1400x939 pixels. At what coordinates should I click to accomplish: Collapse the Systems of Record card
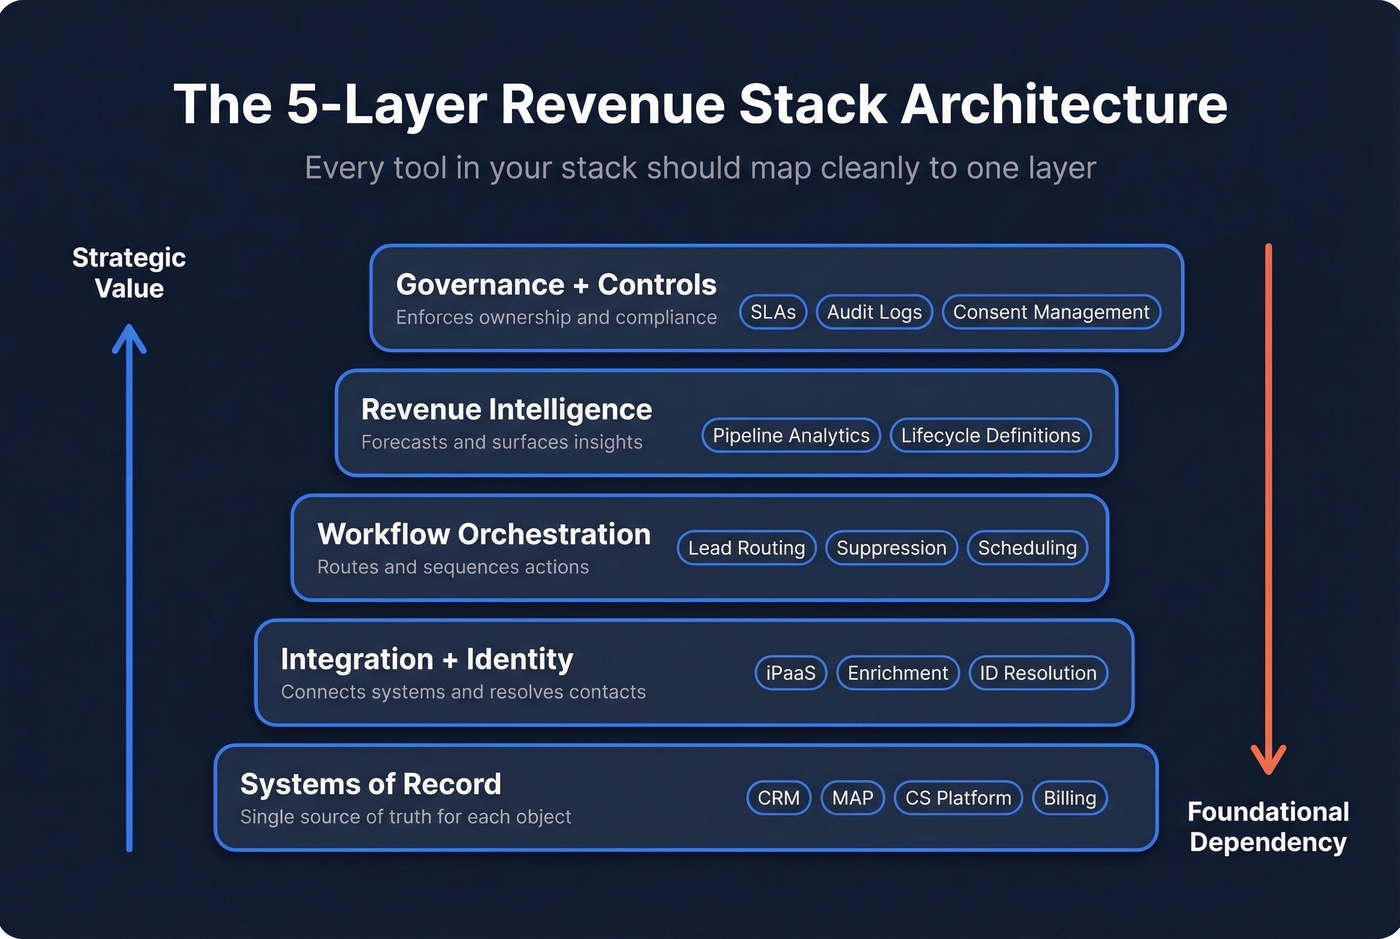click(371, 784)
